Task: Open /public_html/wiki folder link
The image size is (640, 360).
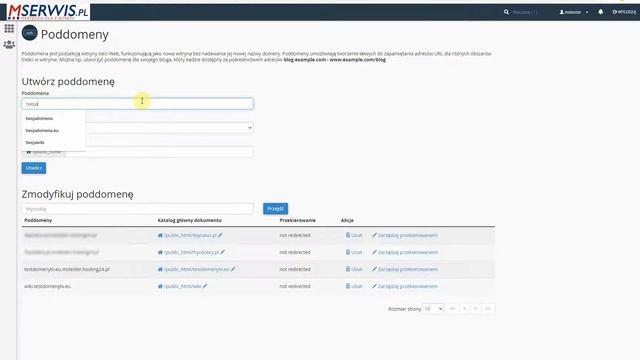Action: click(183, 286)
